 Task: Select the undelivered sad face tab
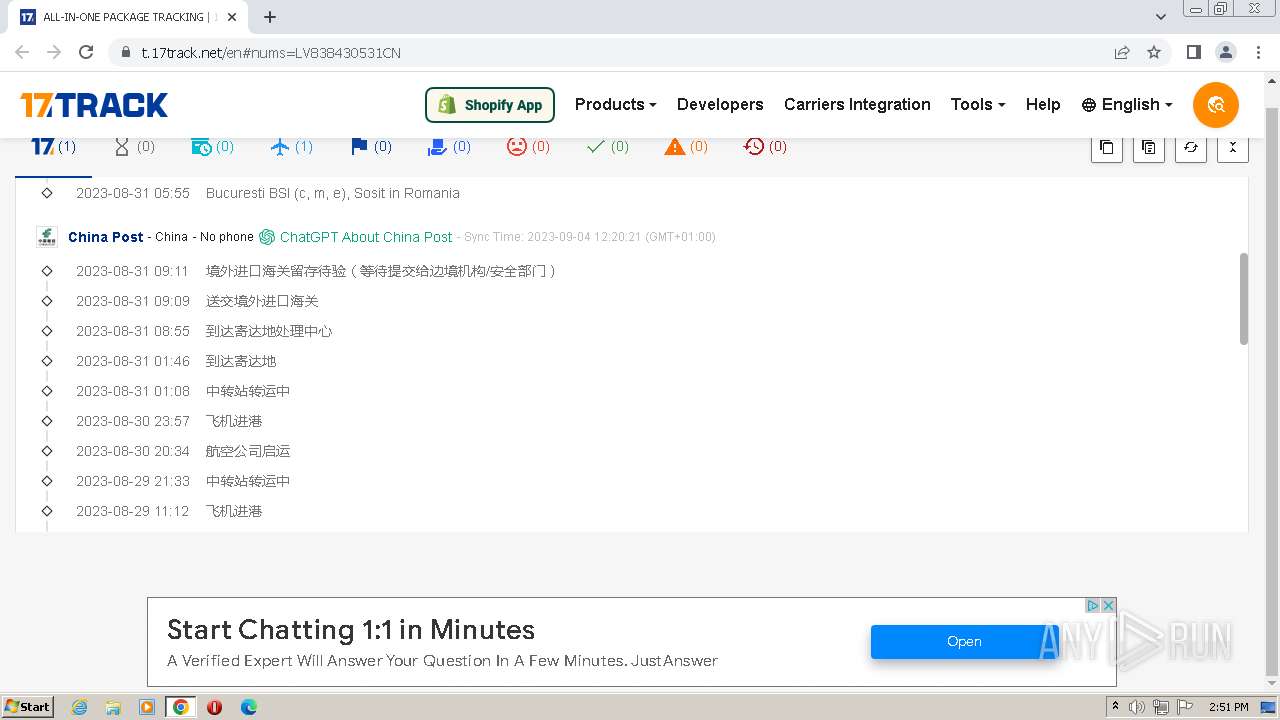pyautogui.click(x=528, y=147)
